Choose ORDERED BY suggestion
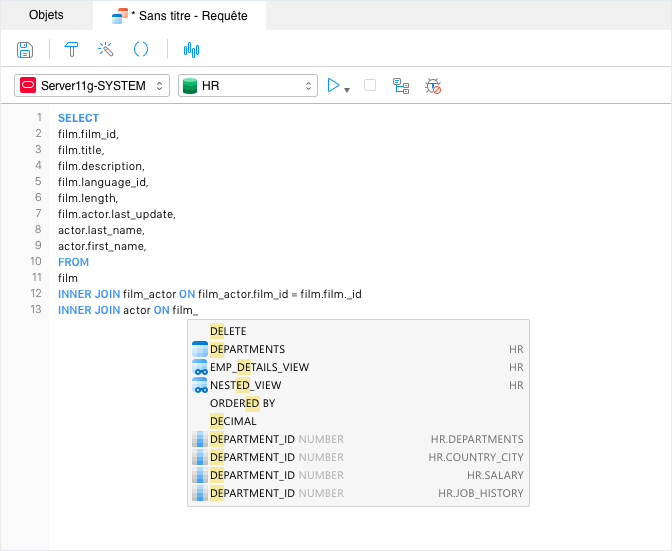672x551 pixels. pos(358,403)
